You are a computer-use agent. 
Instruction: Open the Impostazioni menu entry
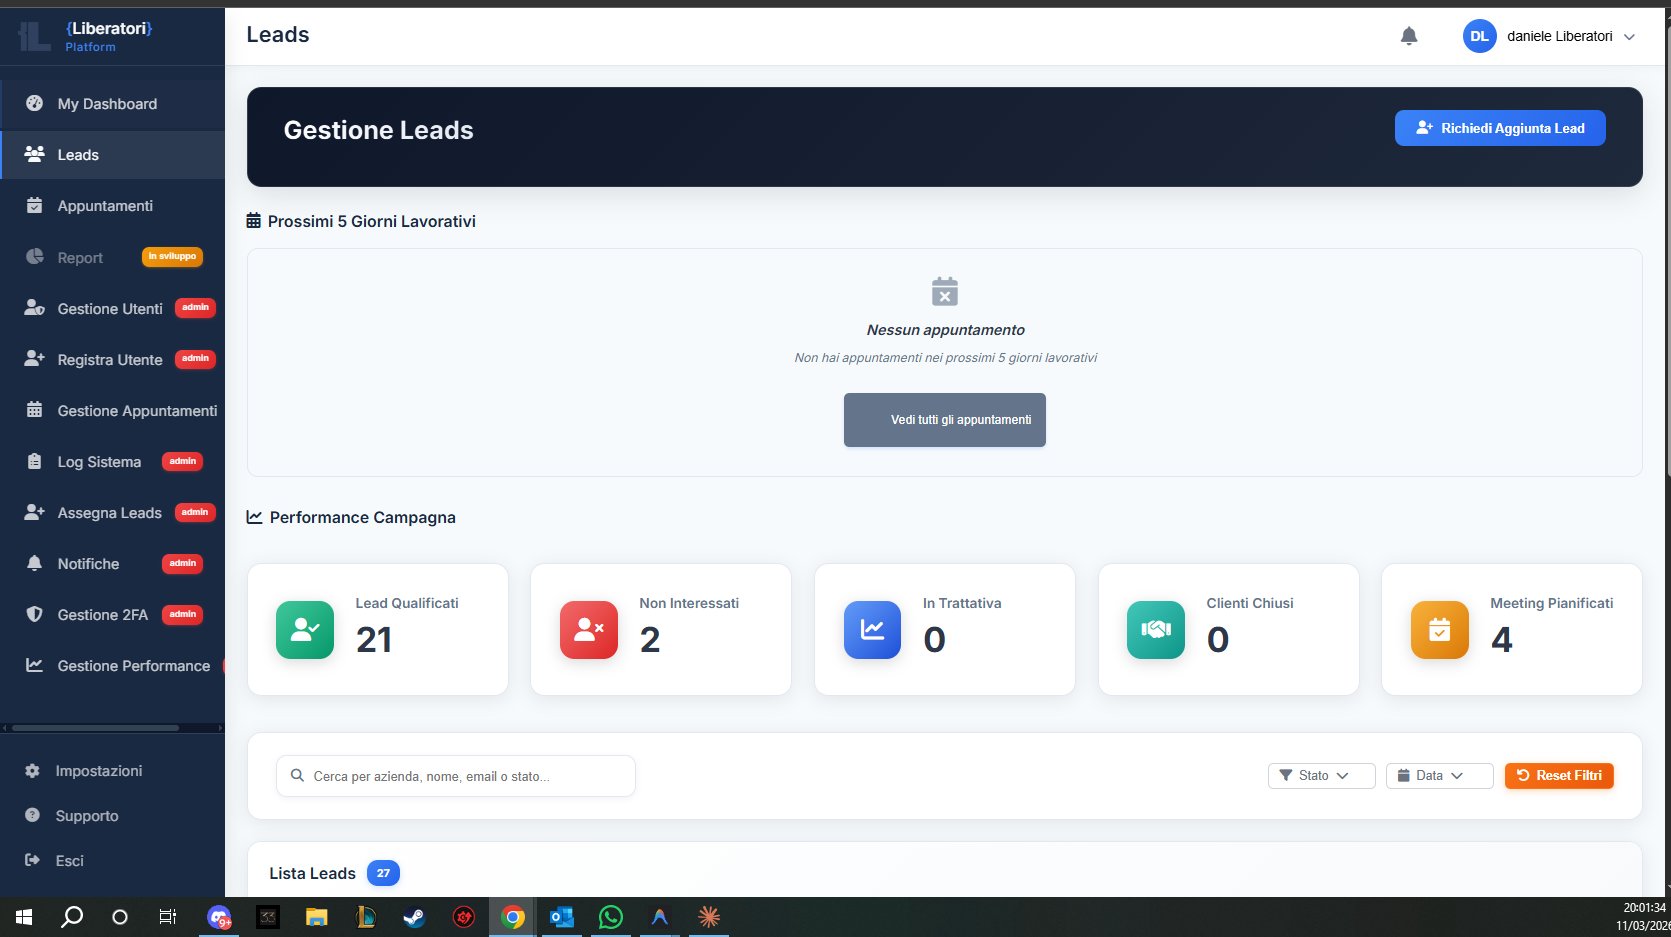point(99,770)
